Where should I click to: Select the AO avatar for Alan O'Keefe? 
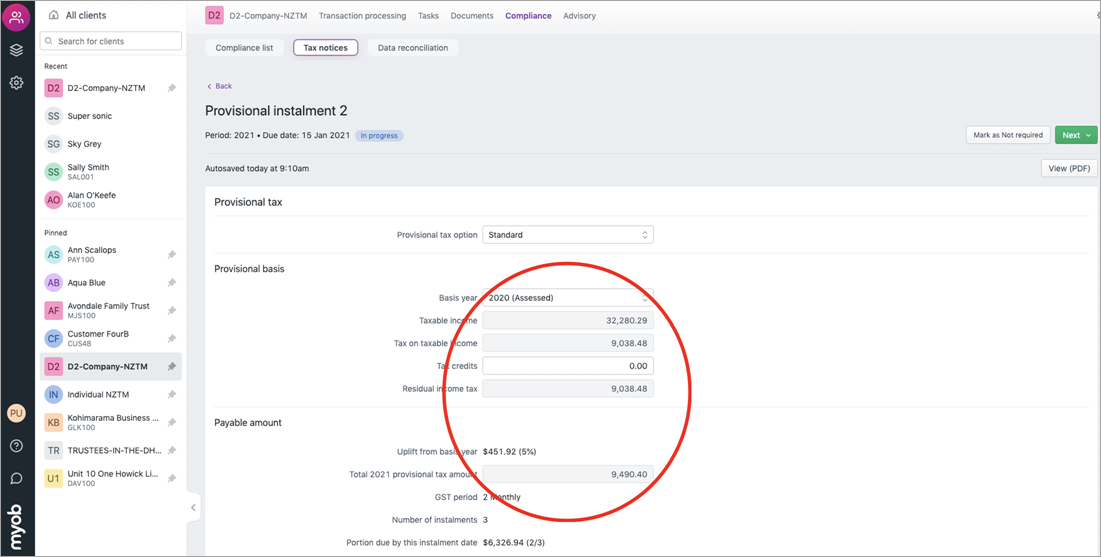(x=53, y=199)
